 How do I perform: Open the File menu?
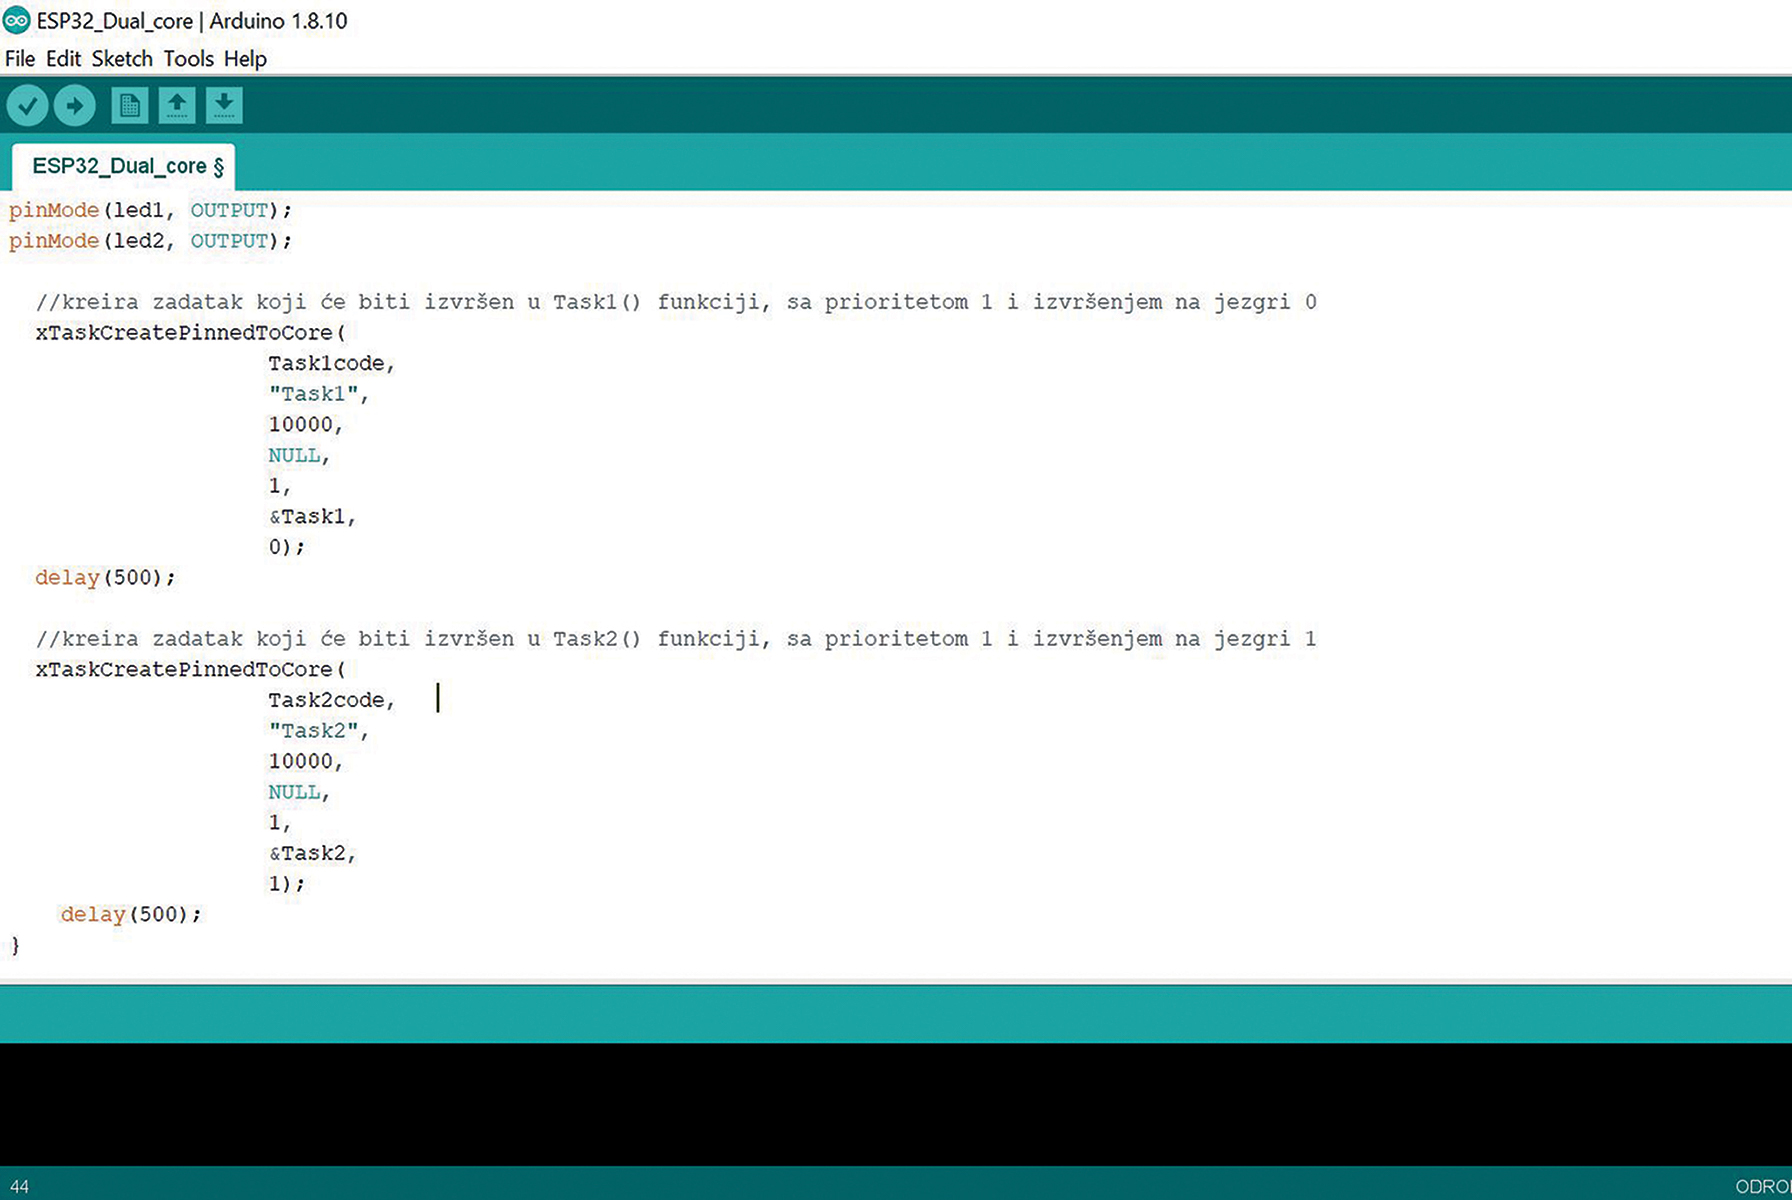point(19,59)
